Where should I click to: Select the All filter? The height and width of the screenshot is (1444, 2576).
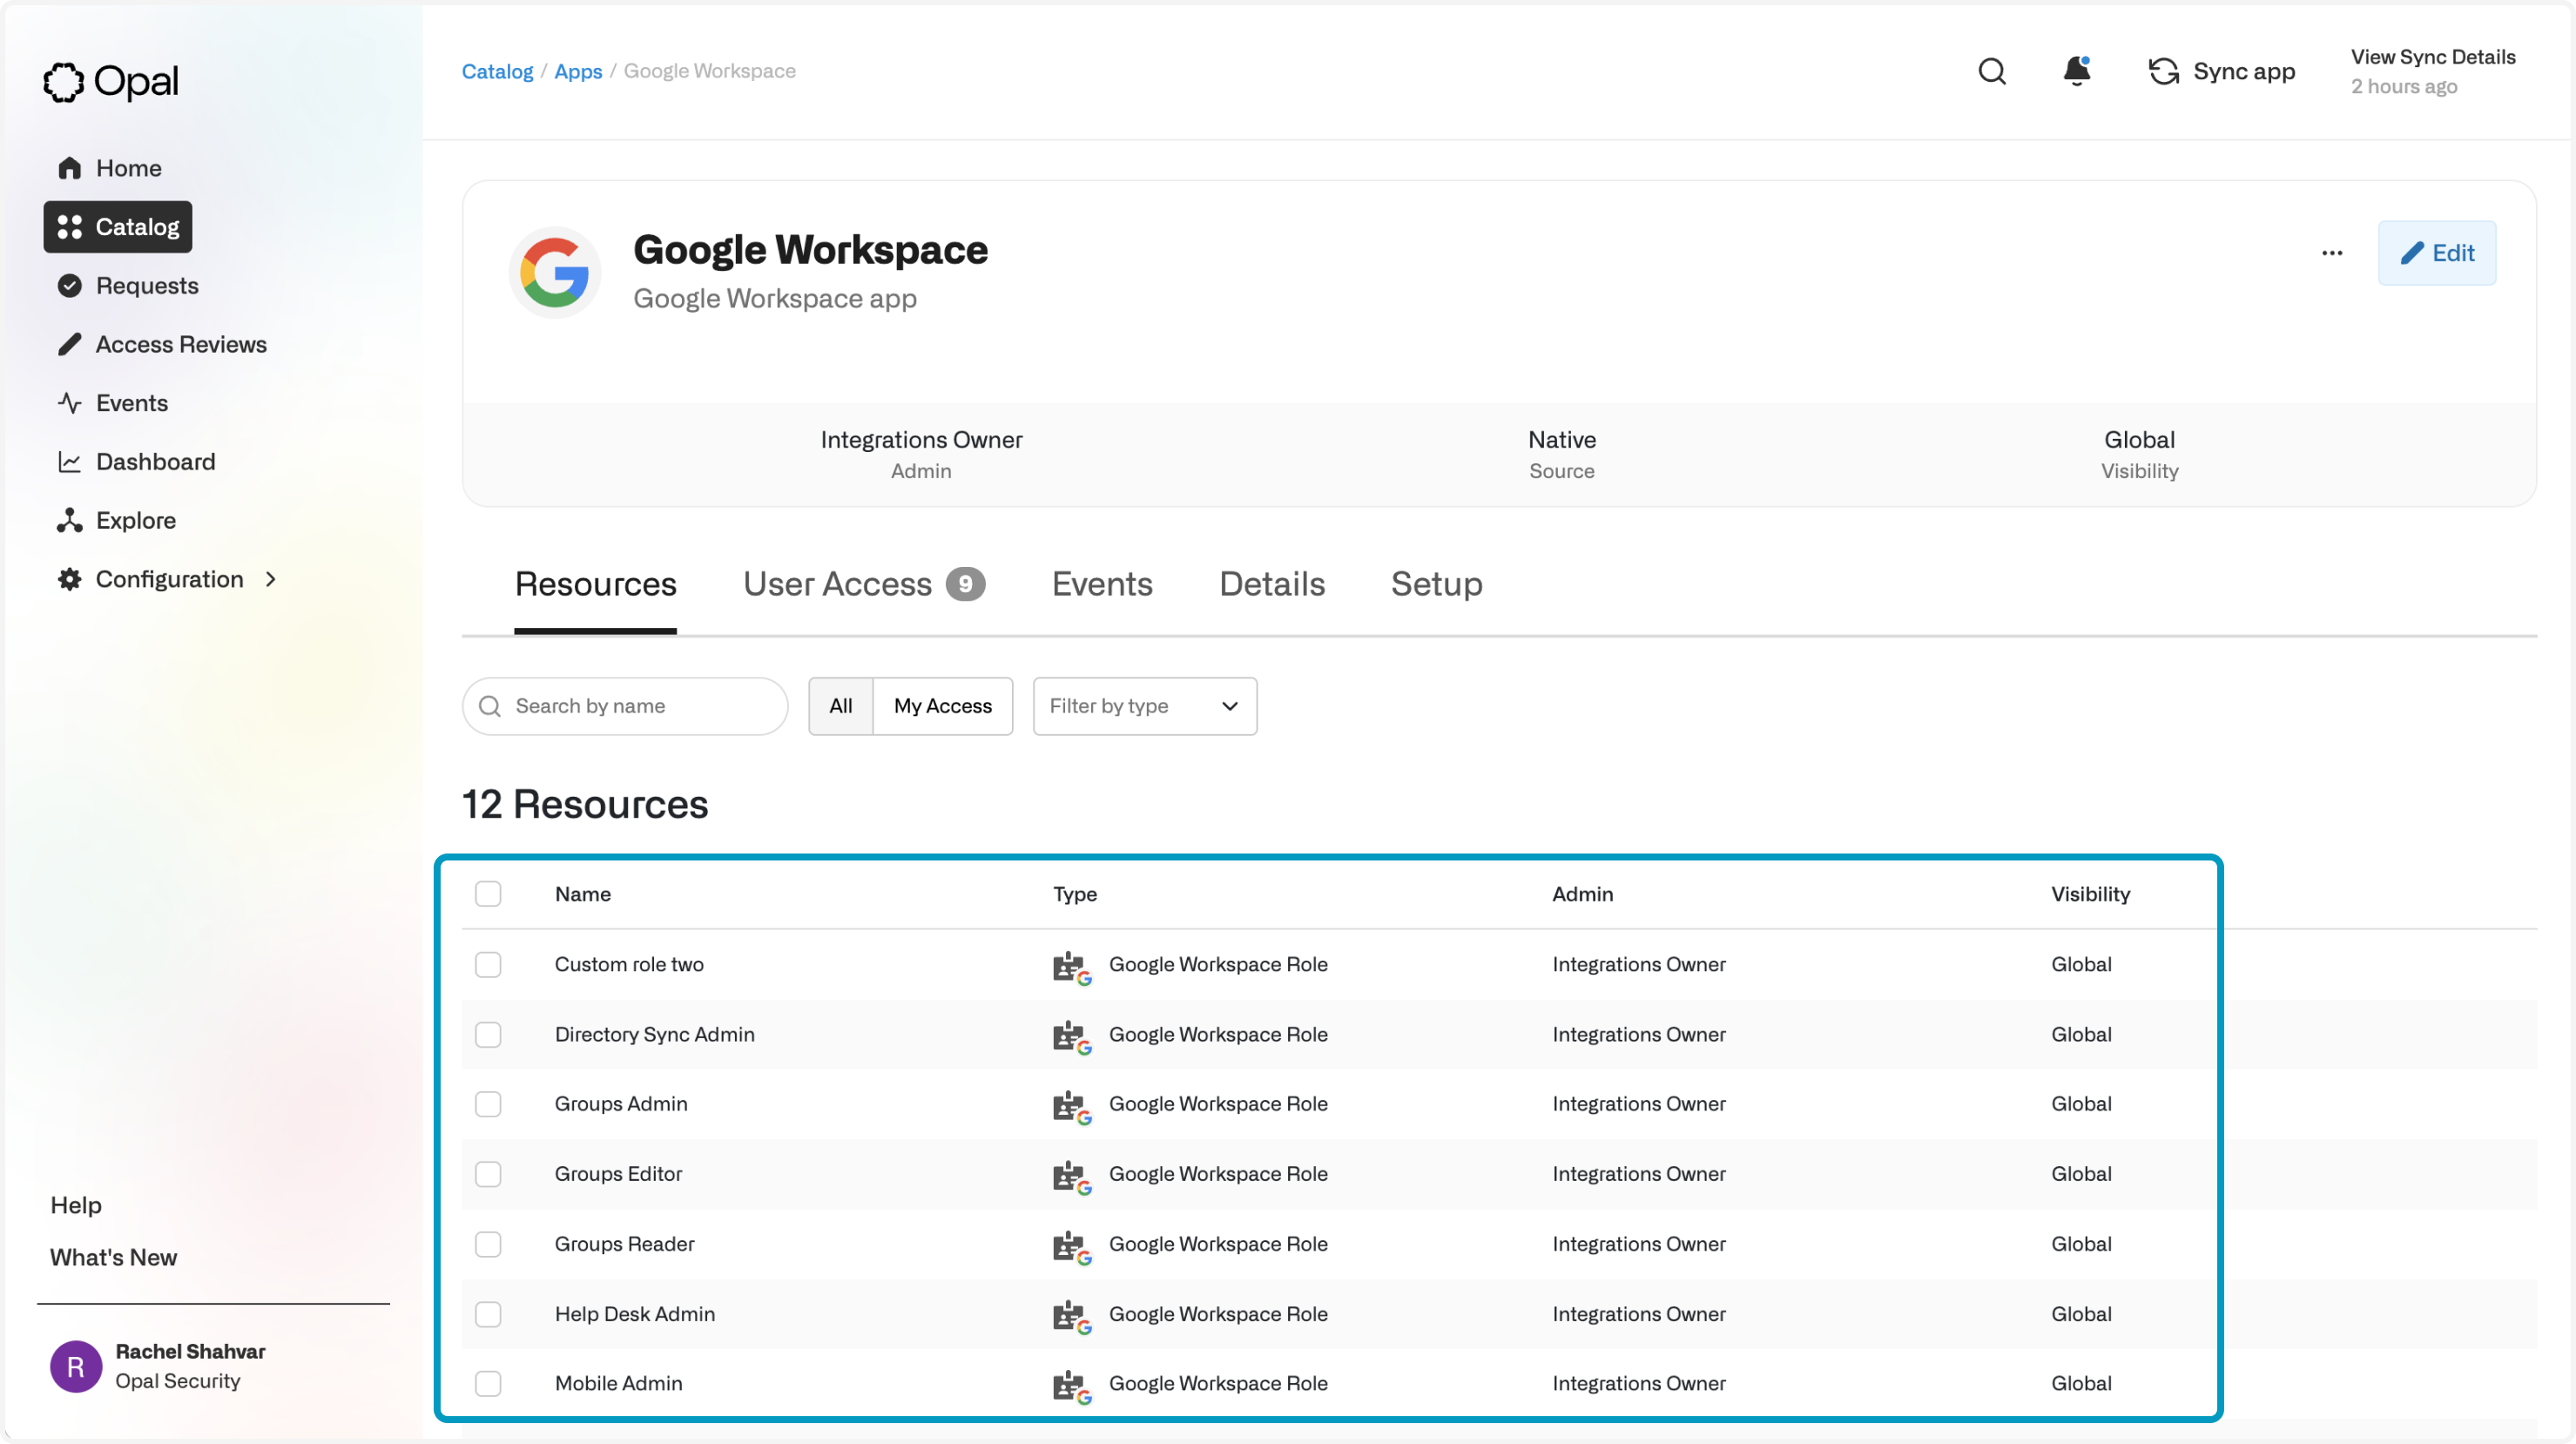point(840,706)
